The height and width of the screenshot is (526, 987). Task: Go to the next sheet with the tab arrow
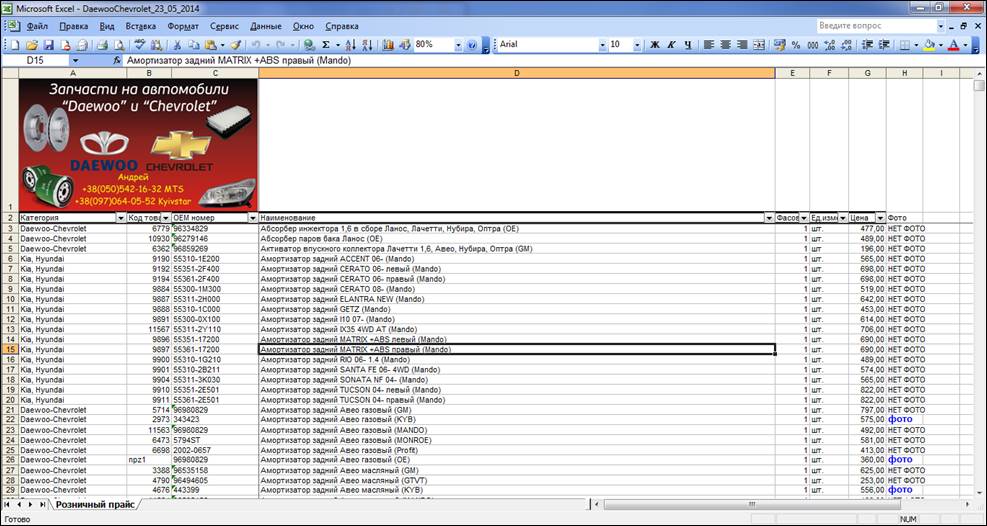(32, 505)
